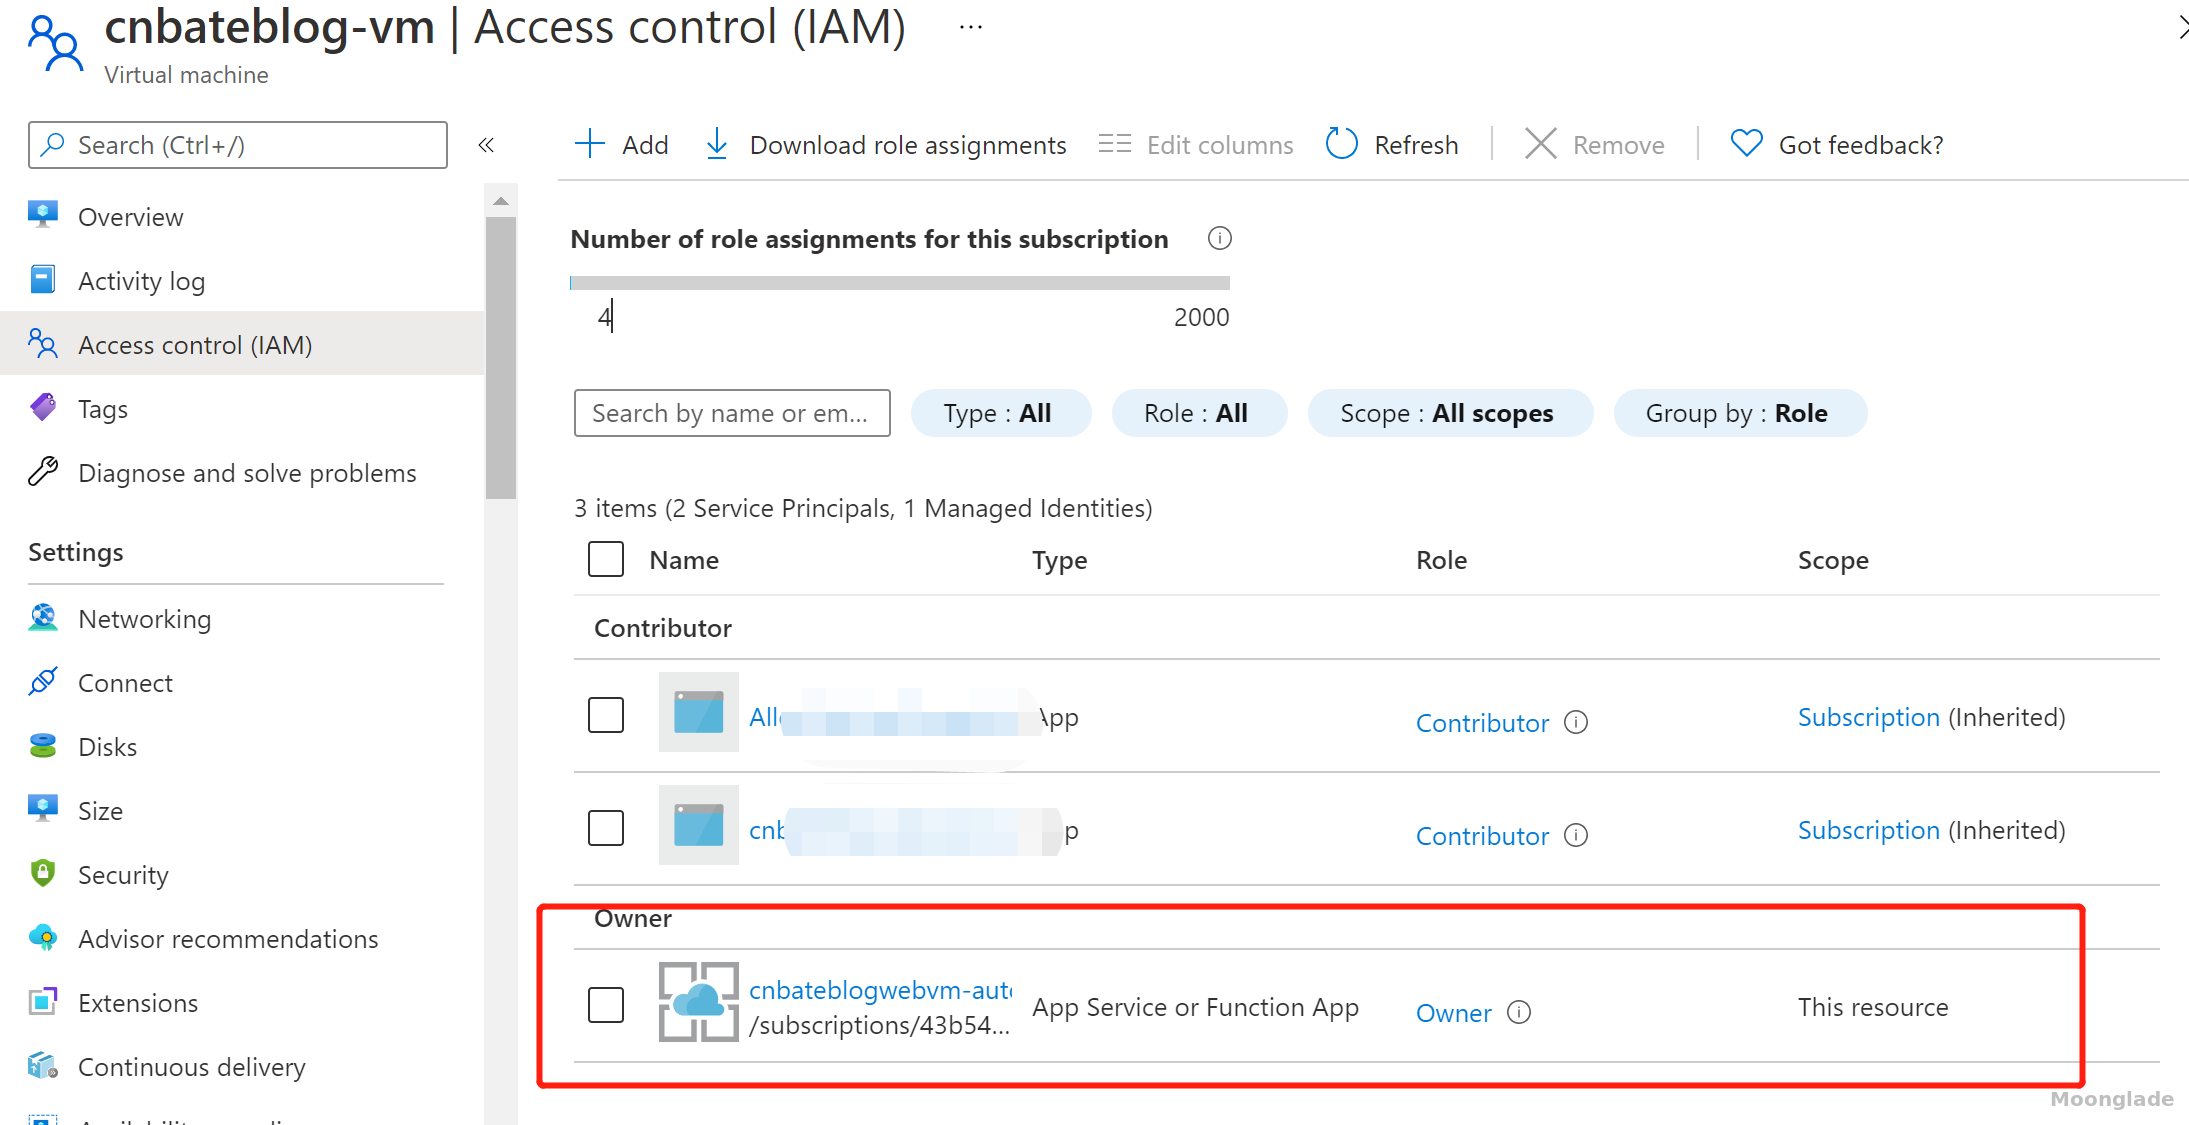Click the Size monitor icon

click(x=43, y=809)
